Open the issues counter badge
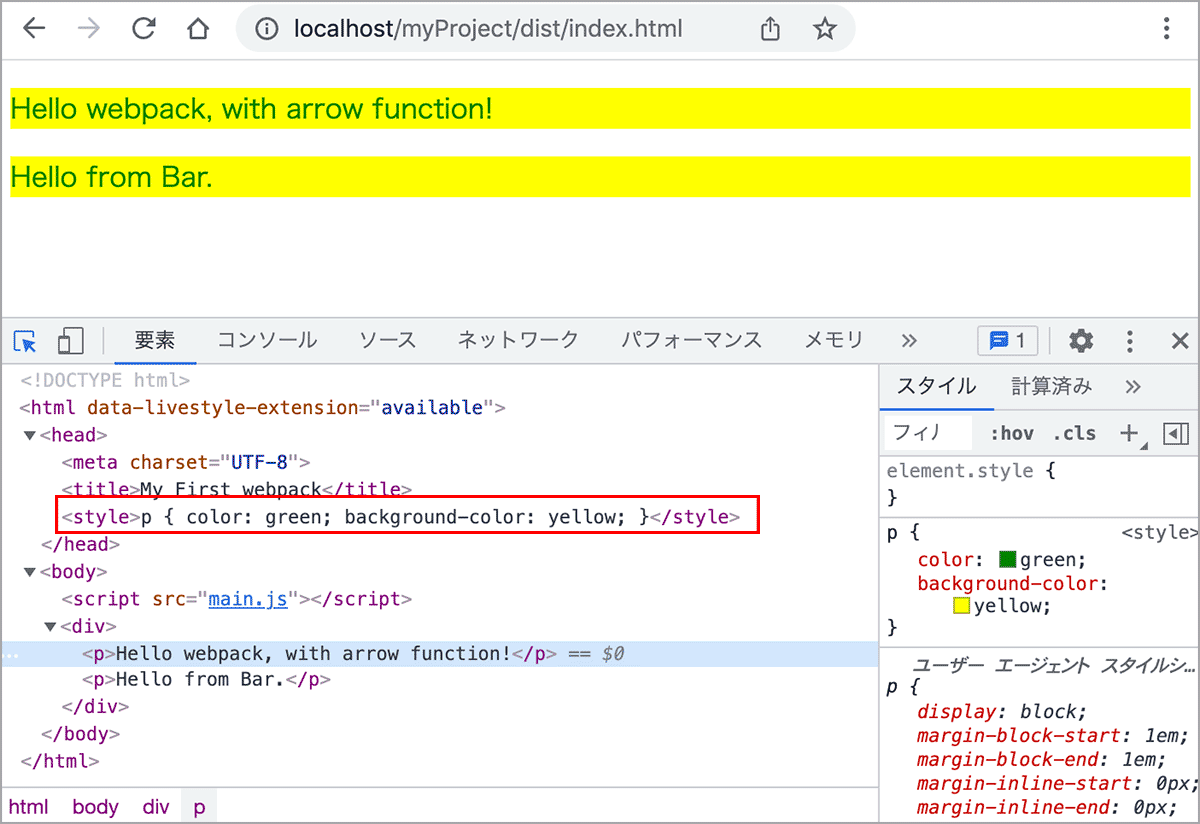The image size is (1200, 824). tap(1008, 341)
